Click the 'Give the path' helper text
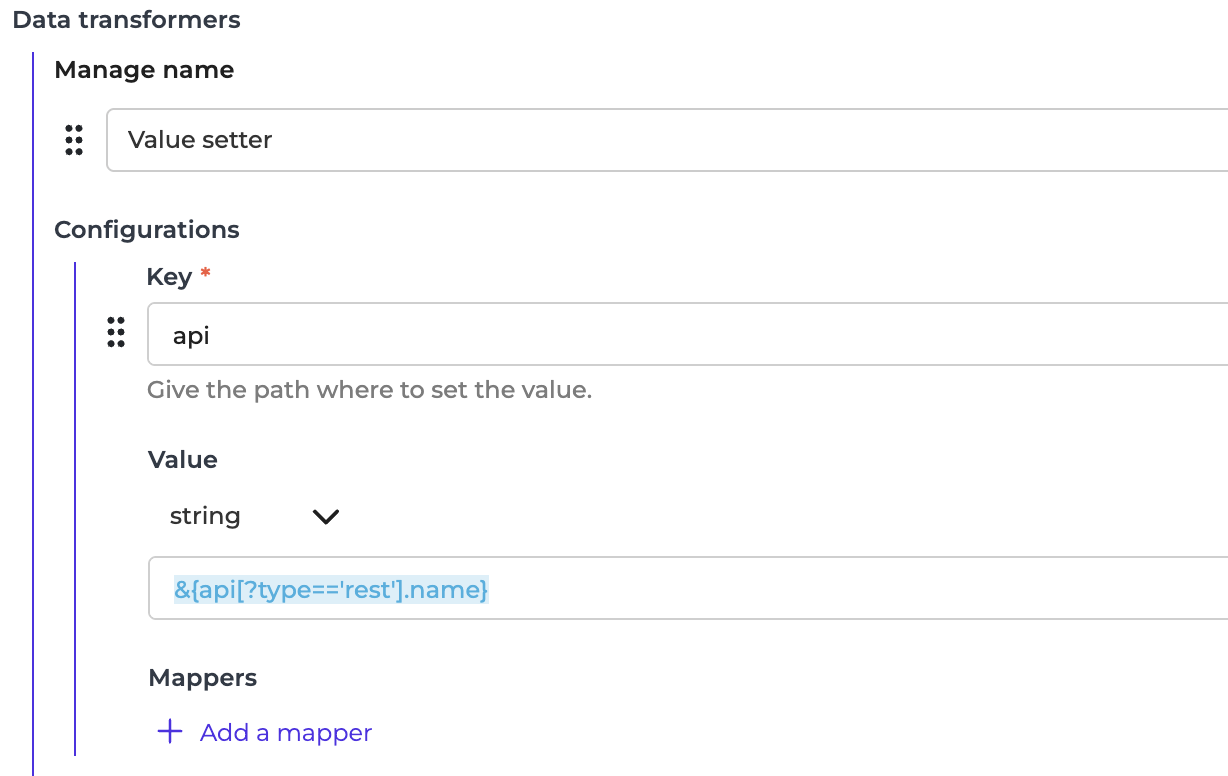Screen dimensions: 1228x776 369,389
